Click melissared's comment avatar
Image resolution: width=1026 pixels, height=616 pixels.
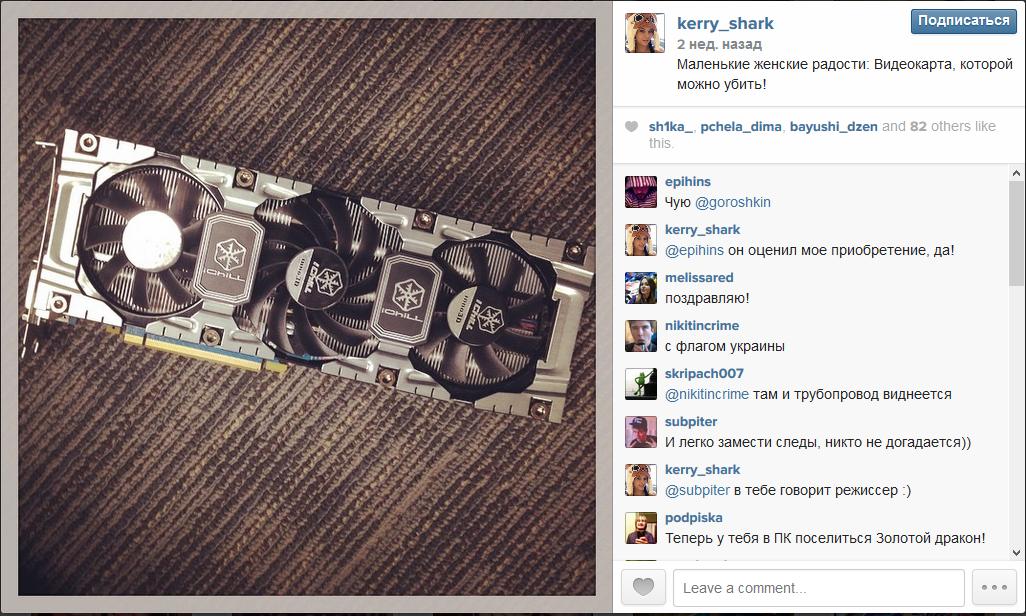click(641, 288)
